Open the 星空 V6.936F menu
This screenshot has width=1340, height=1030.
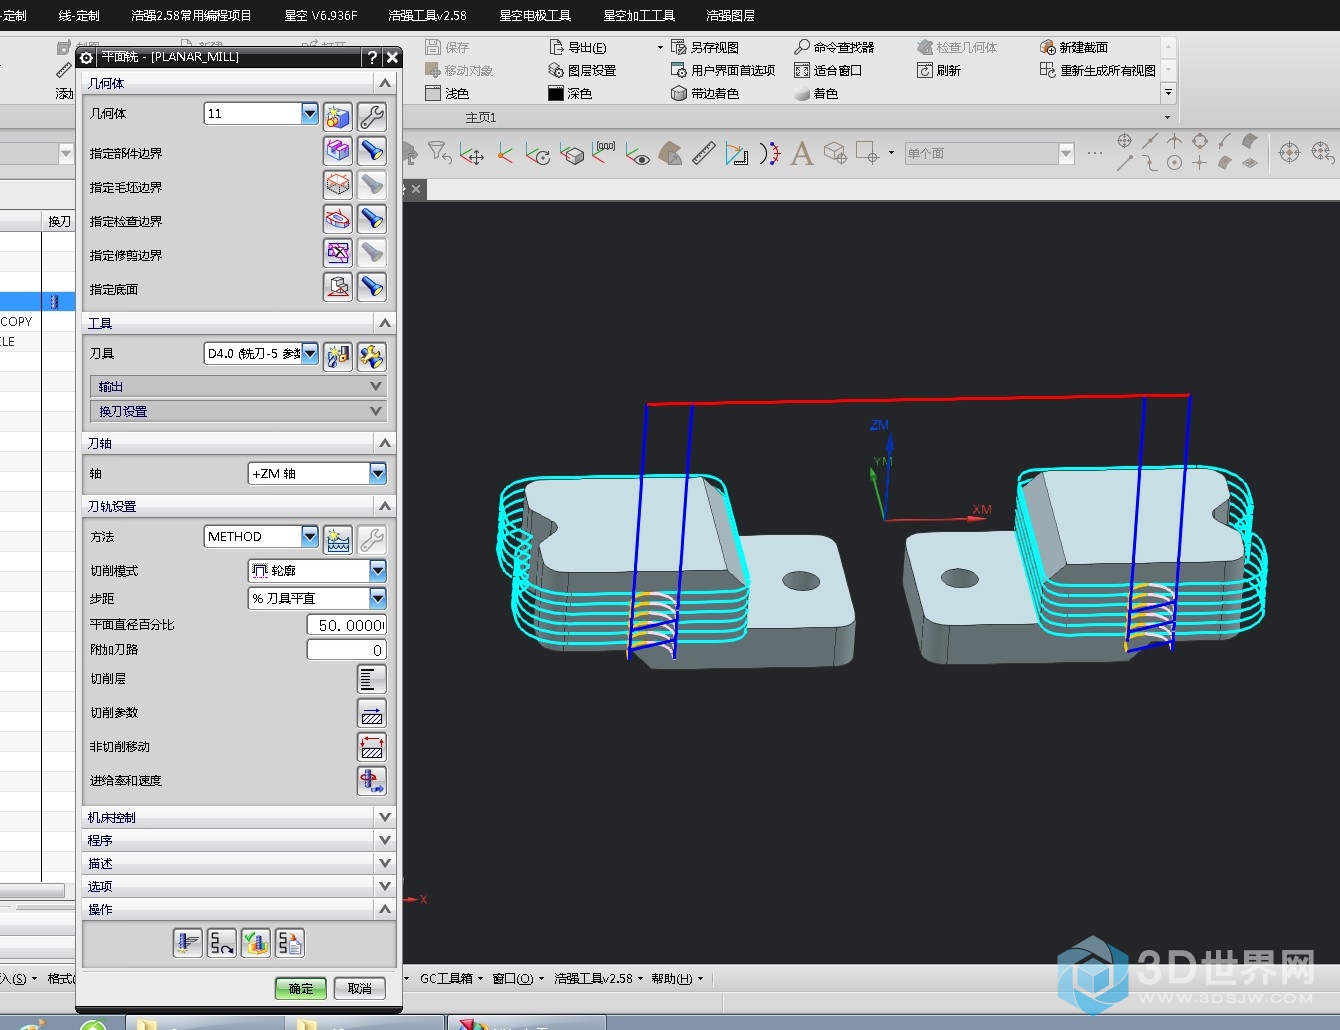pos(321,15)
